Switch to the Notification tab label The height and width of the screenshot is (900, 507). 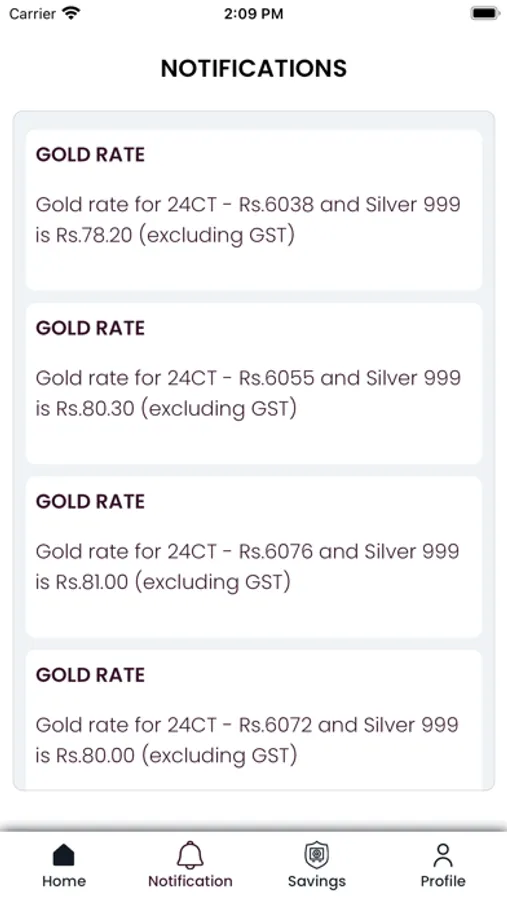click(x=190, y=881)
